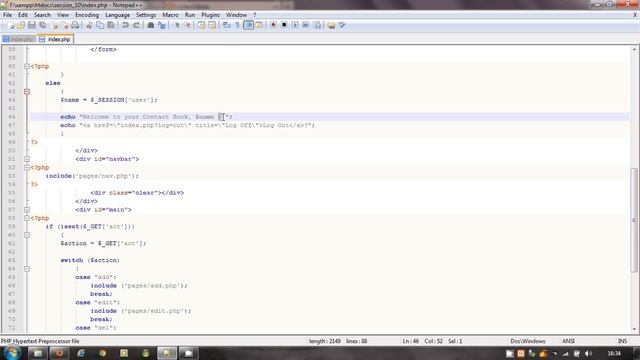Start macro recording with red dot

(x=273, y=25)
